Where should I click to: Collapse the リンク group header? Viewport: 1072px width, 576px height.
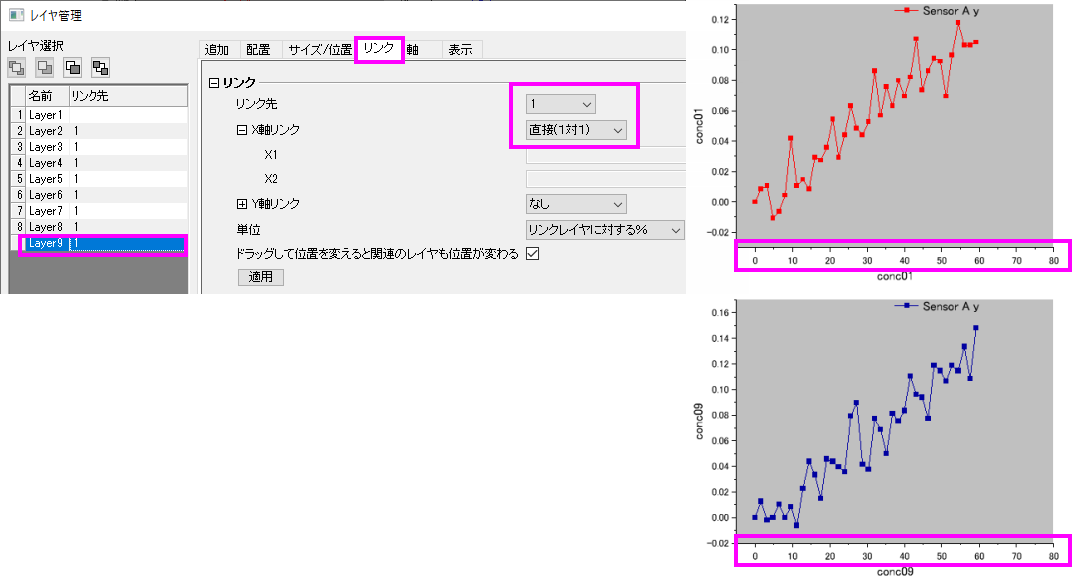click(214, 83)
